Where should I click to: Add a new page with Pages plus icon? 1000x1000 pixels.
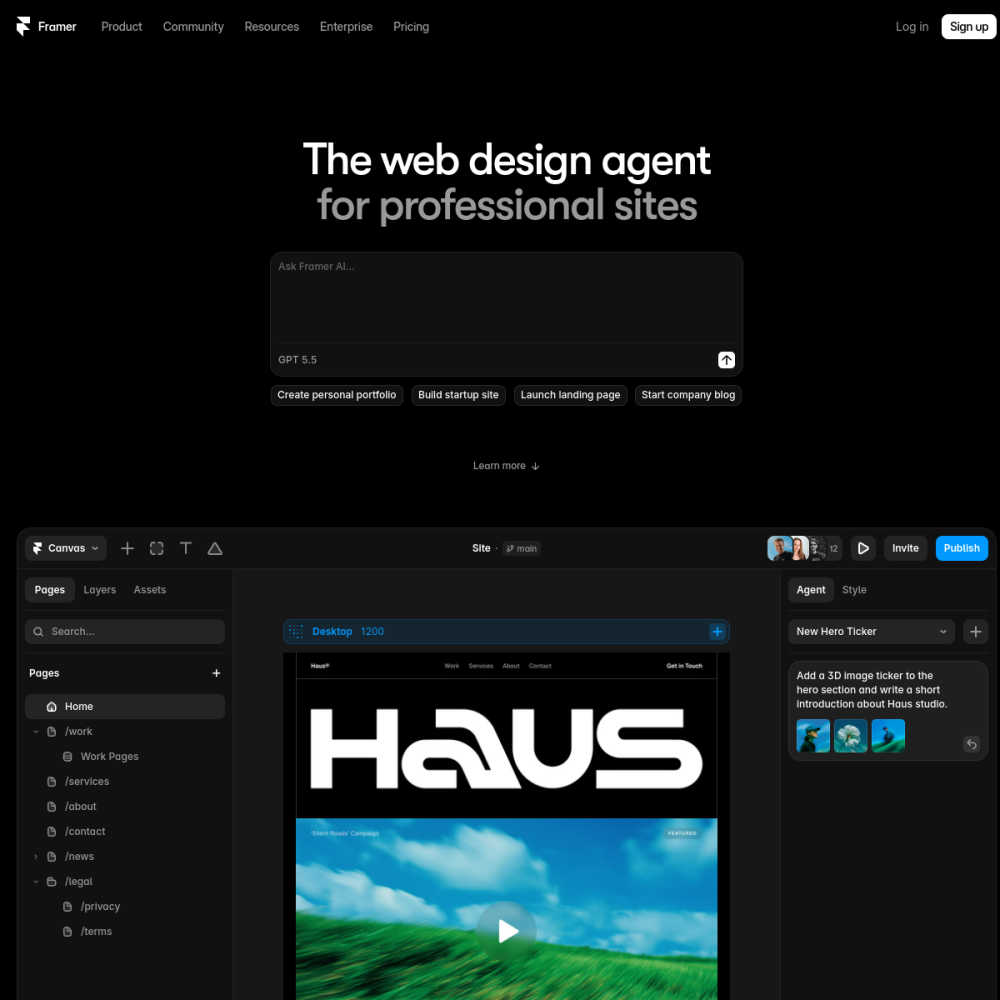point(216,673)
